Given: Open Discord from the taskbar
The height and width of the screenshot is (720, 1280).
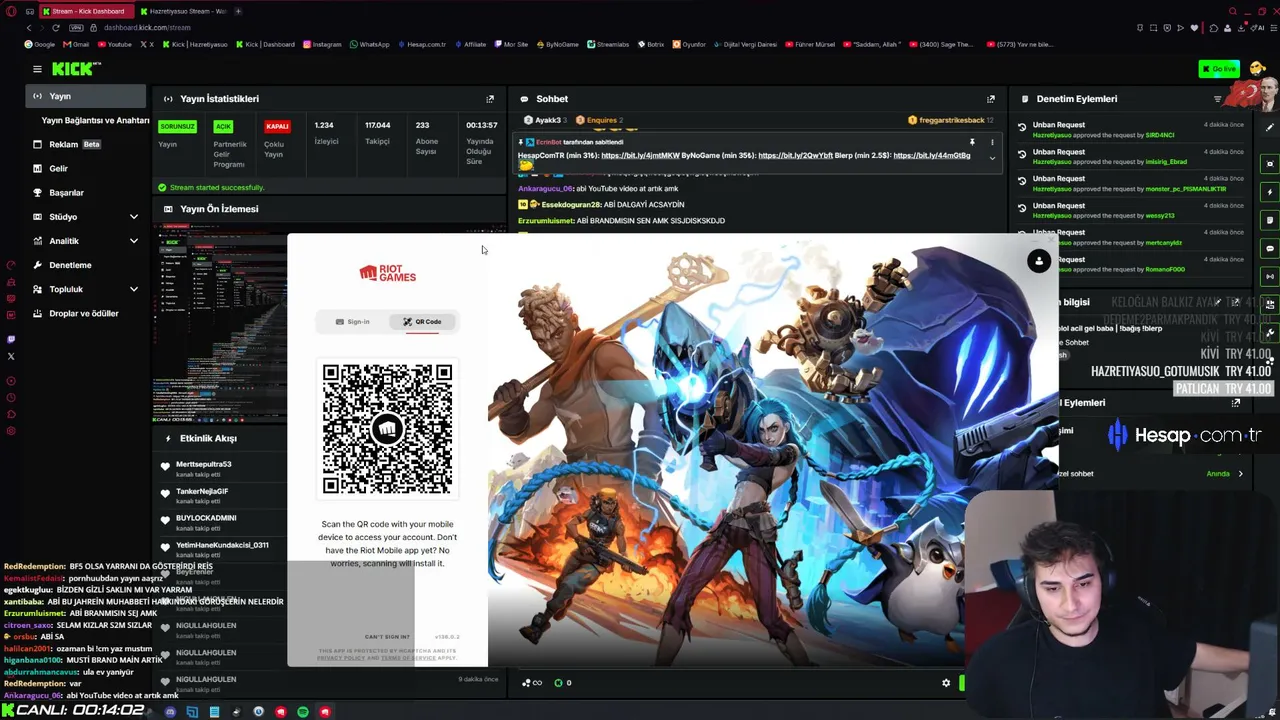Looking at the screenshot, I should (x=170, y=712).
